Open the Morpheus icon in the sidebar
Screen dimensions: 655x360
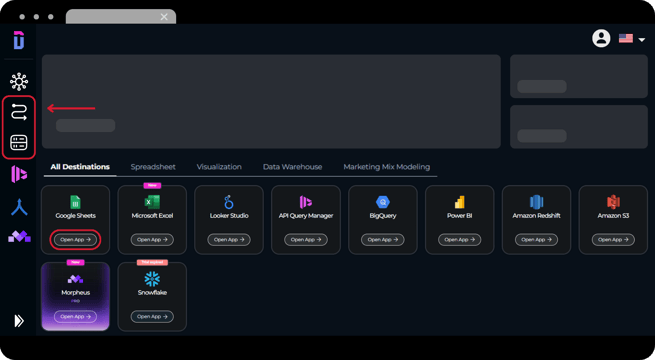pos(19,236)
